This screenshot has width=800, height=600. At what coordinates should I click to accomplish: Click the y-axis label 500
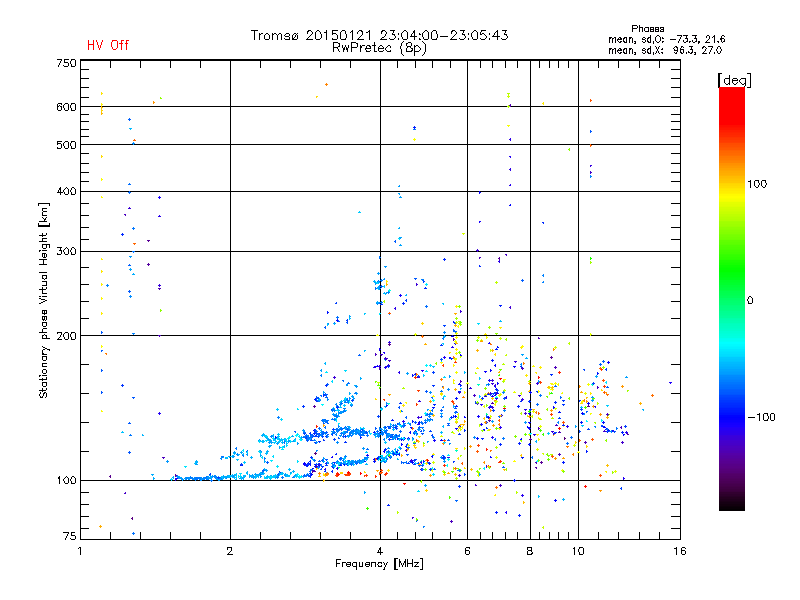pyautogui.click(x=66, y=145)
